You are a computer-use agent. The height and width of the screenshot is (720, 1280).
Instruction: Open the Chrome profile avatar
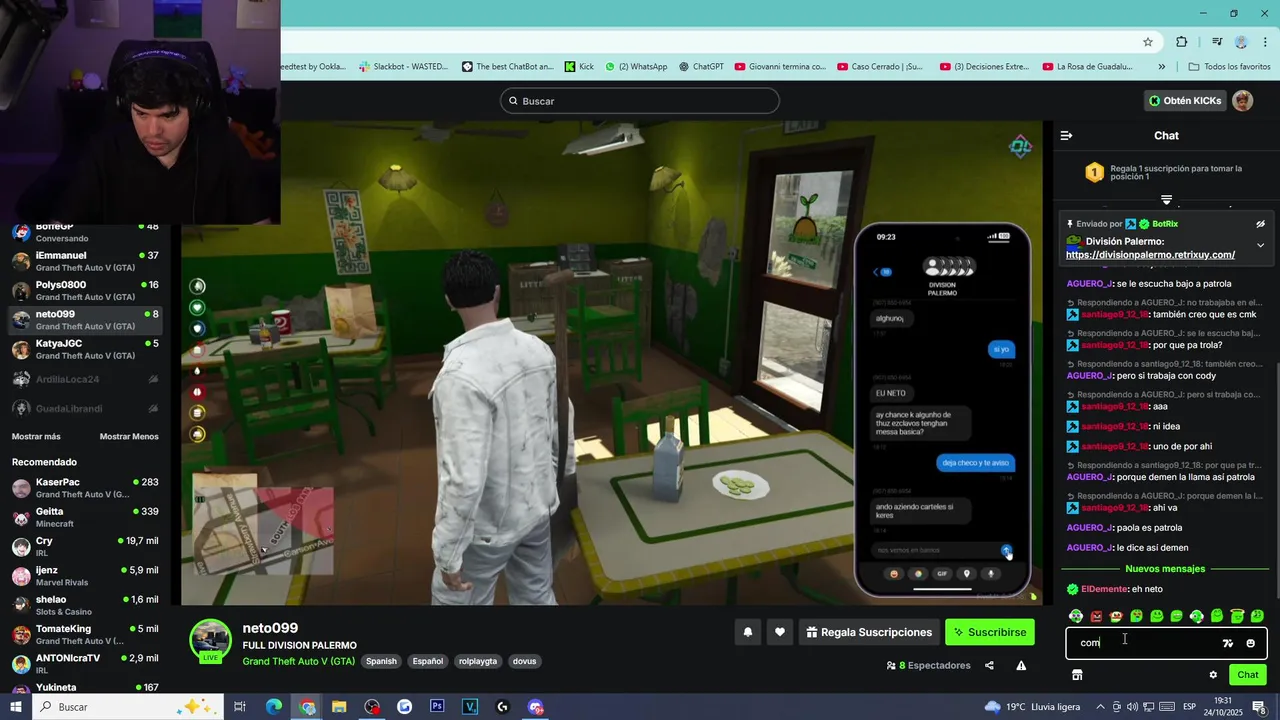[1241, 42]
